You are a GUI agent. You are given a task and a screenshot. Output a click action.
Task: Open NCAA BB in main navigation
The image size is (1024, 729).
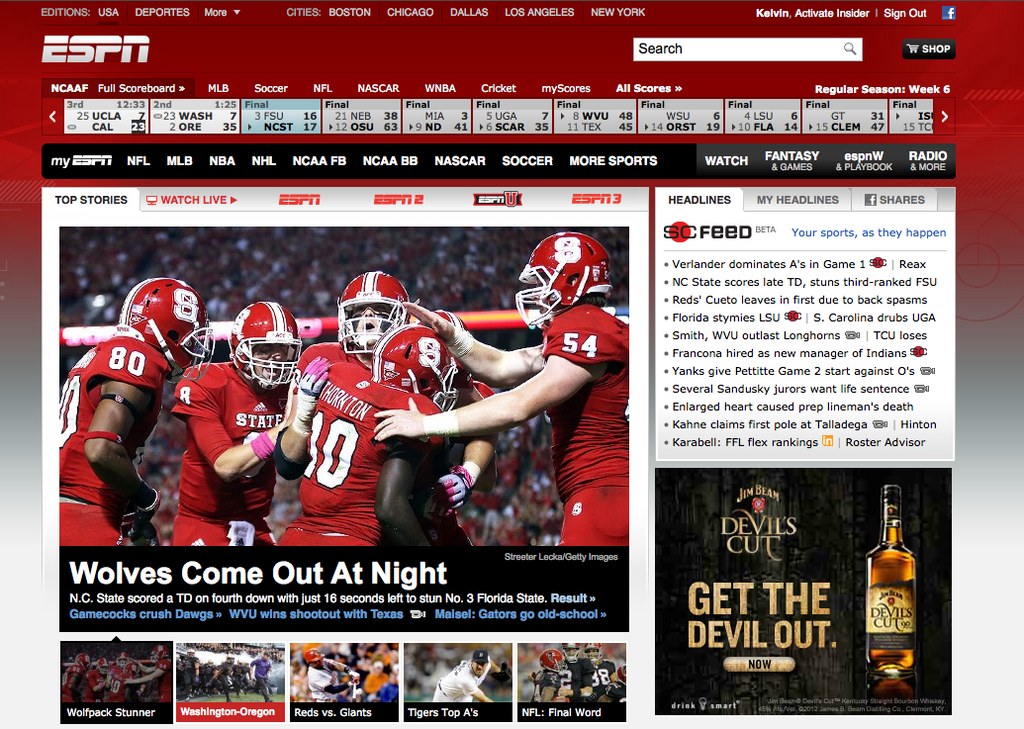pyautogui.click(x=390, y=161)
